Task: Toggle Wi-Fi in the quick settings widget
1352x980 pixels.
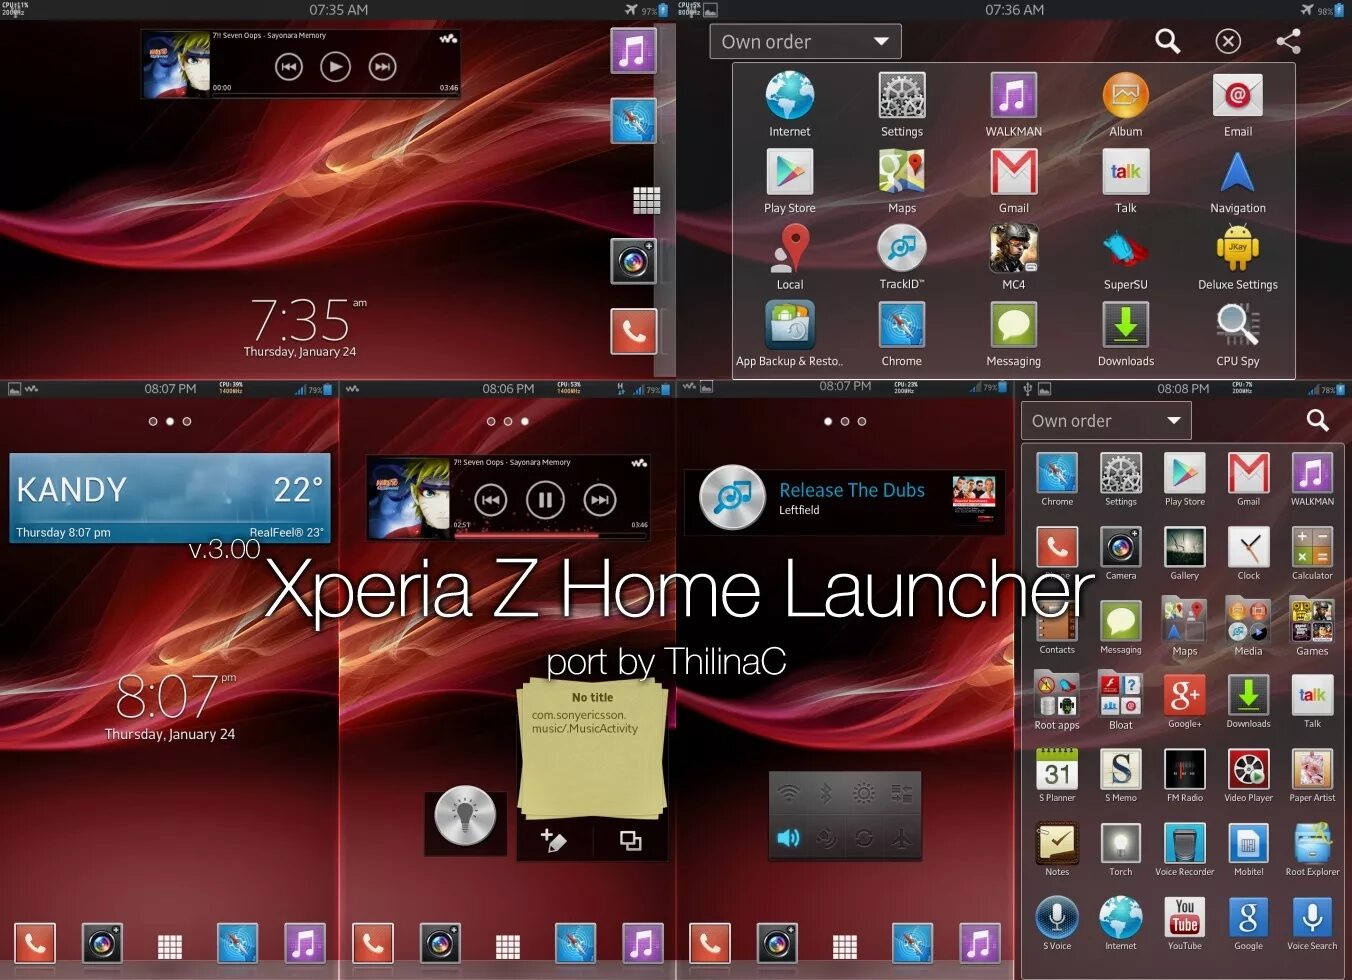Action: [x=789, y=794]
